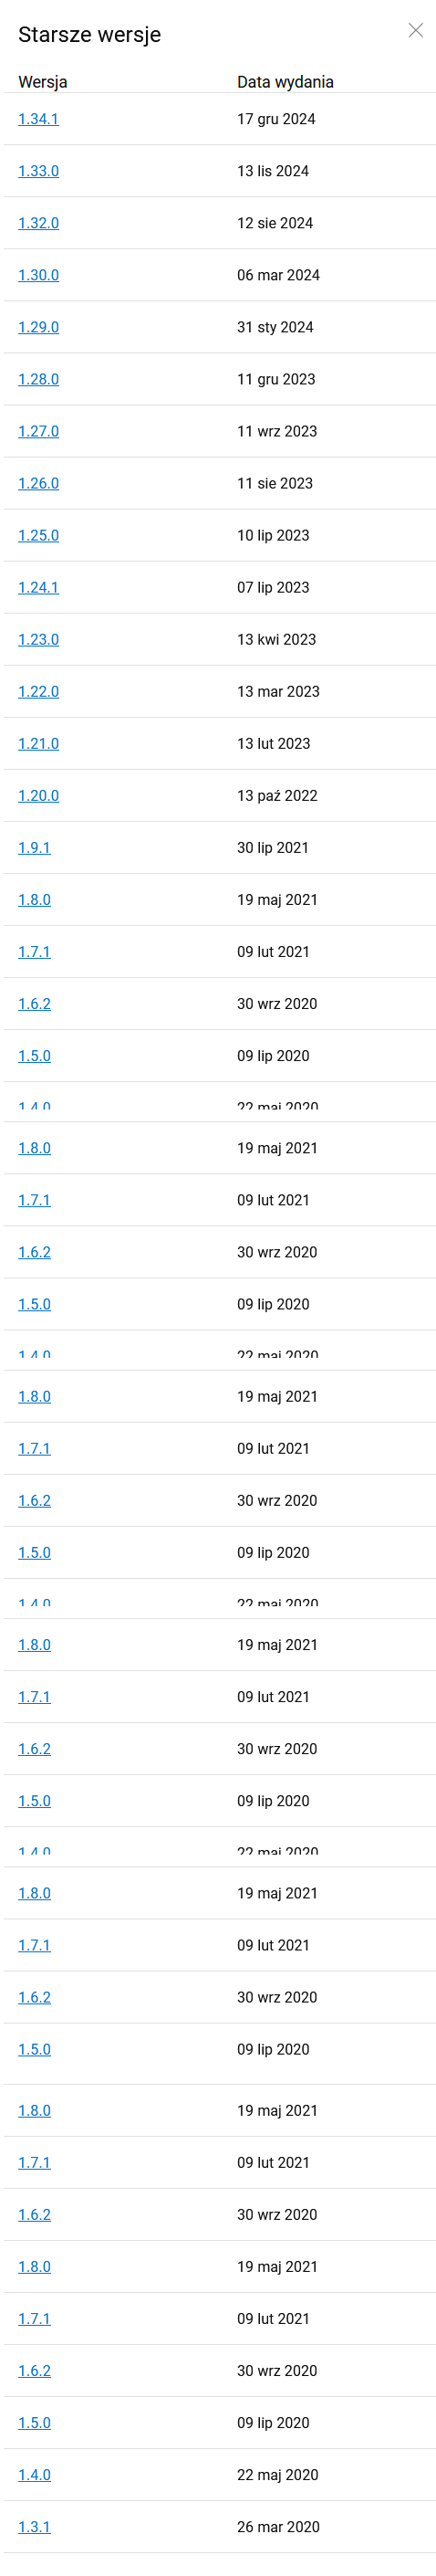Open version 1.20.0 link

tap(38, 795)
